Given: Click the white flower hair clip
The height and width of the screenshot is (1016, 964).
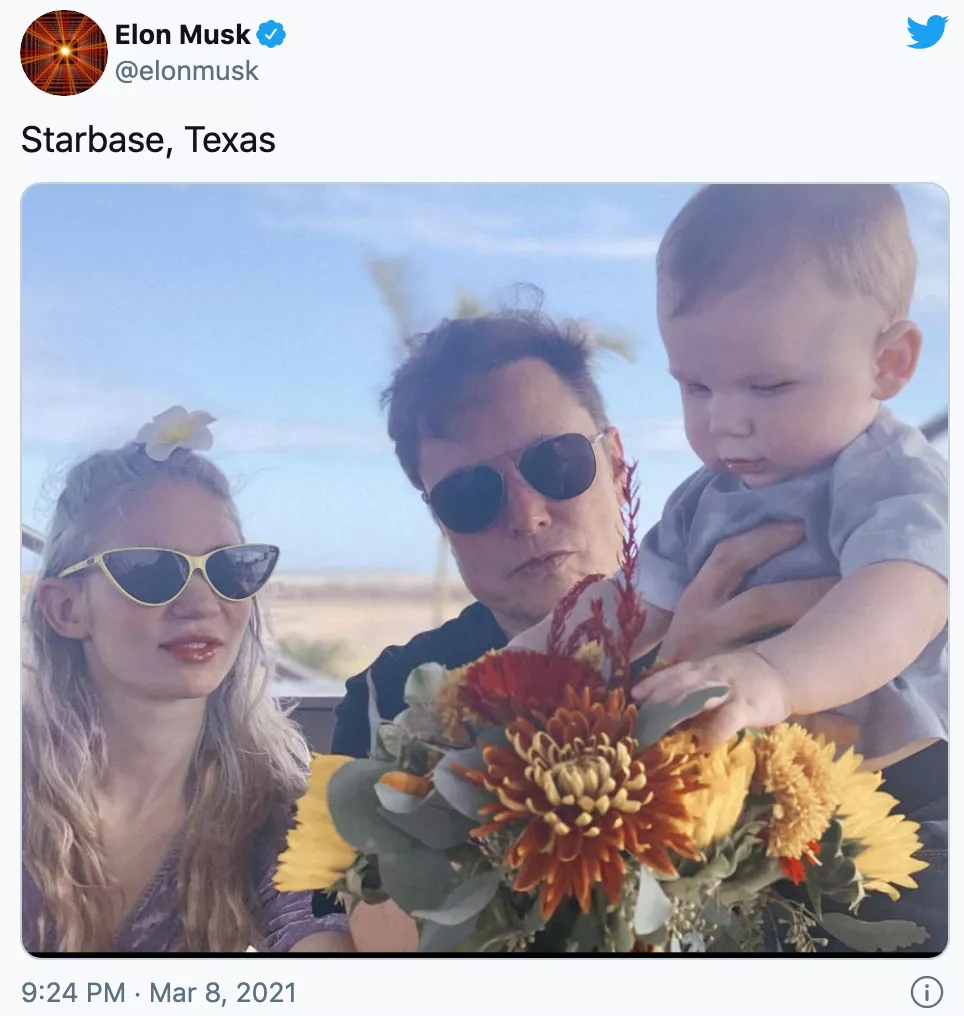Looking at the screenshot, I should [x=175, y=432].
